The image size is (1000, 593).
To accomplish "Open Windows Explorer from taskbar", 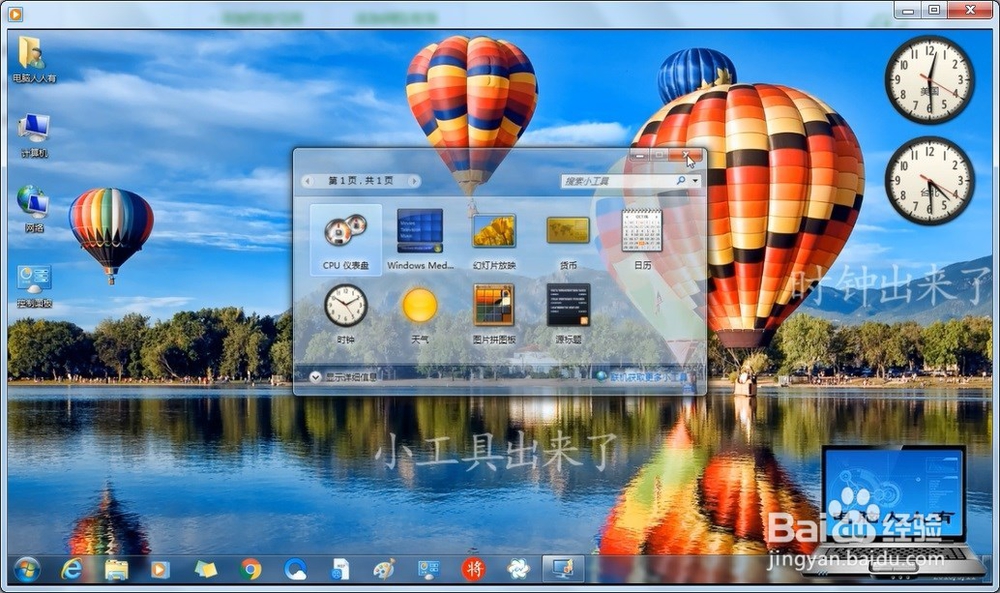I will [116, 569].
